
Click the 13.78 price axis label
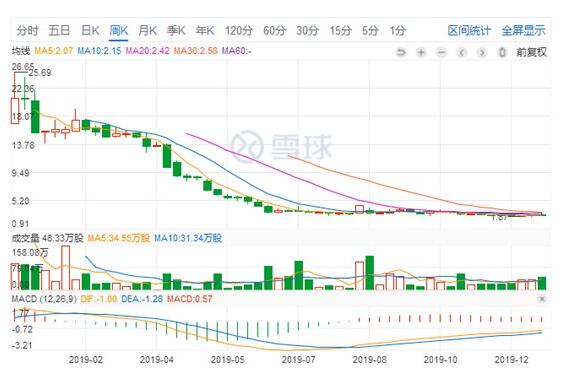(x=23, y=146)
